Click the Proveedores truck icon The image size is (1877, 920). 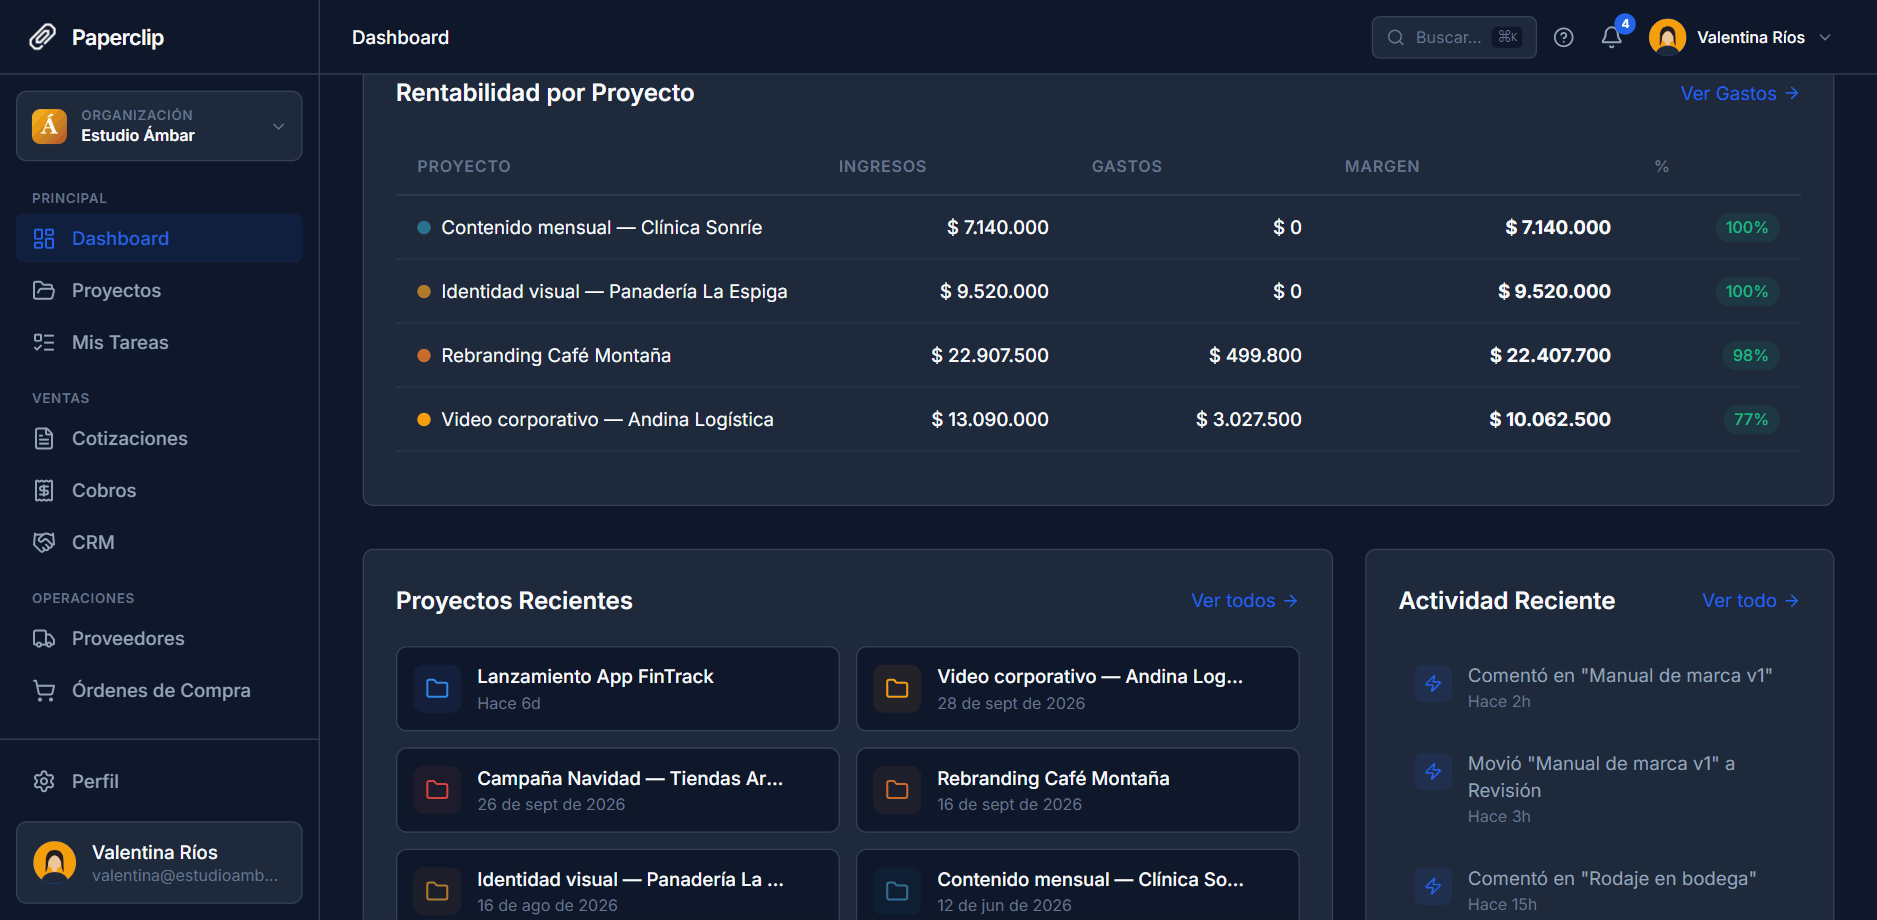point(44,638)
